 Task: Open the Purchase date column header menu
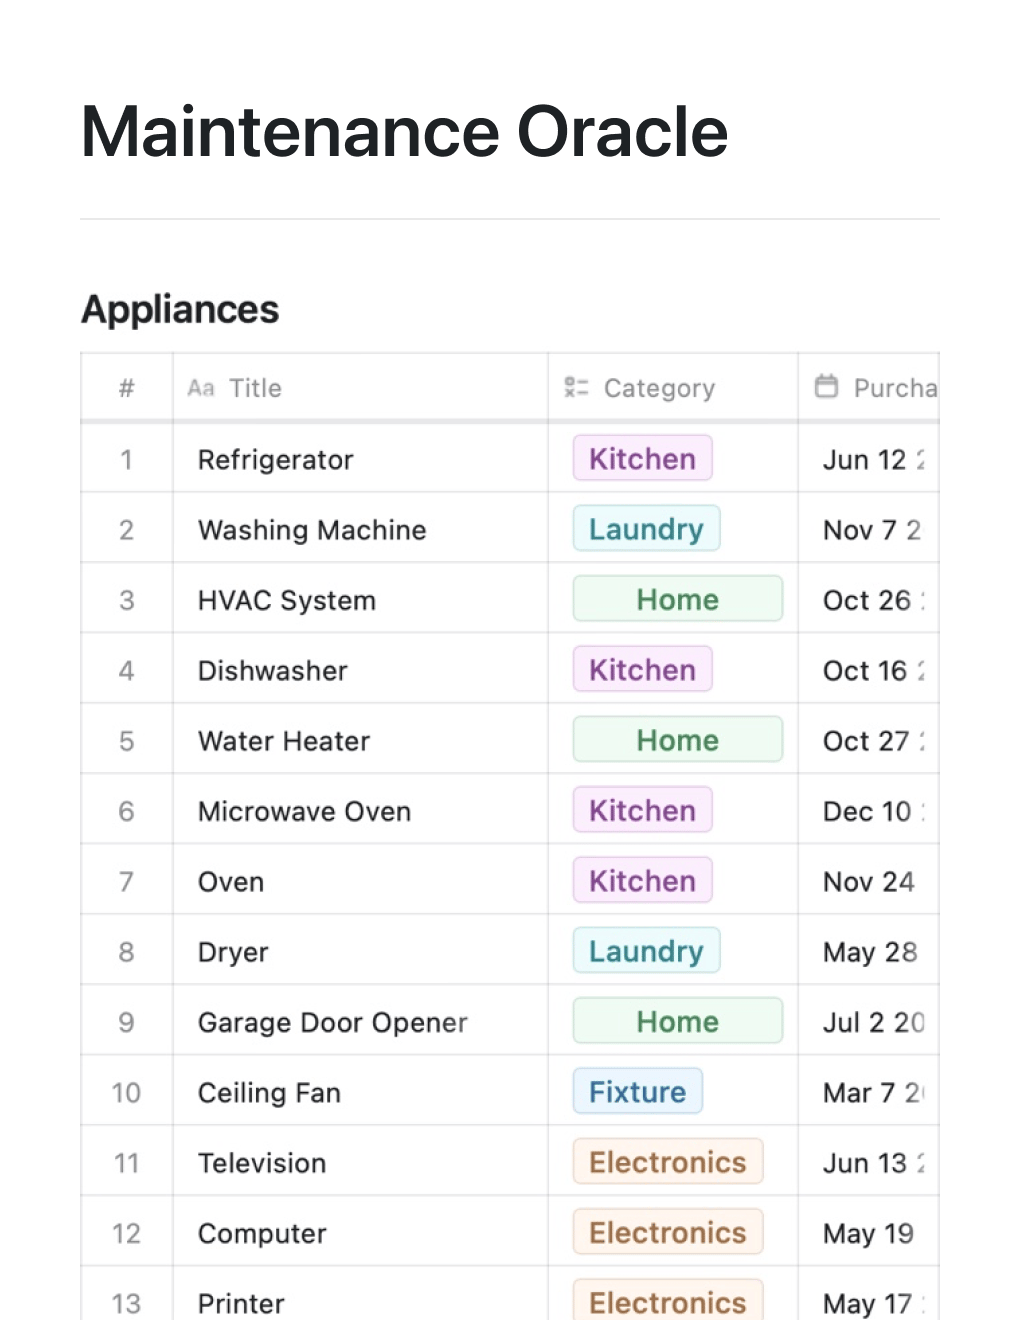894,388
